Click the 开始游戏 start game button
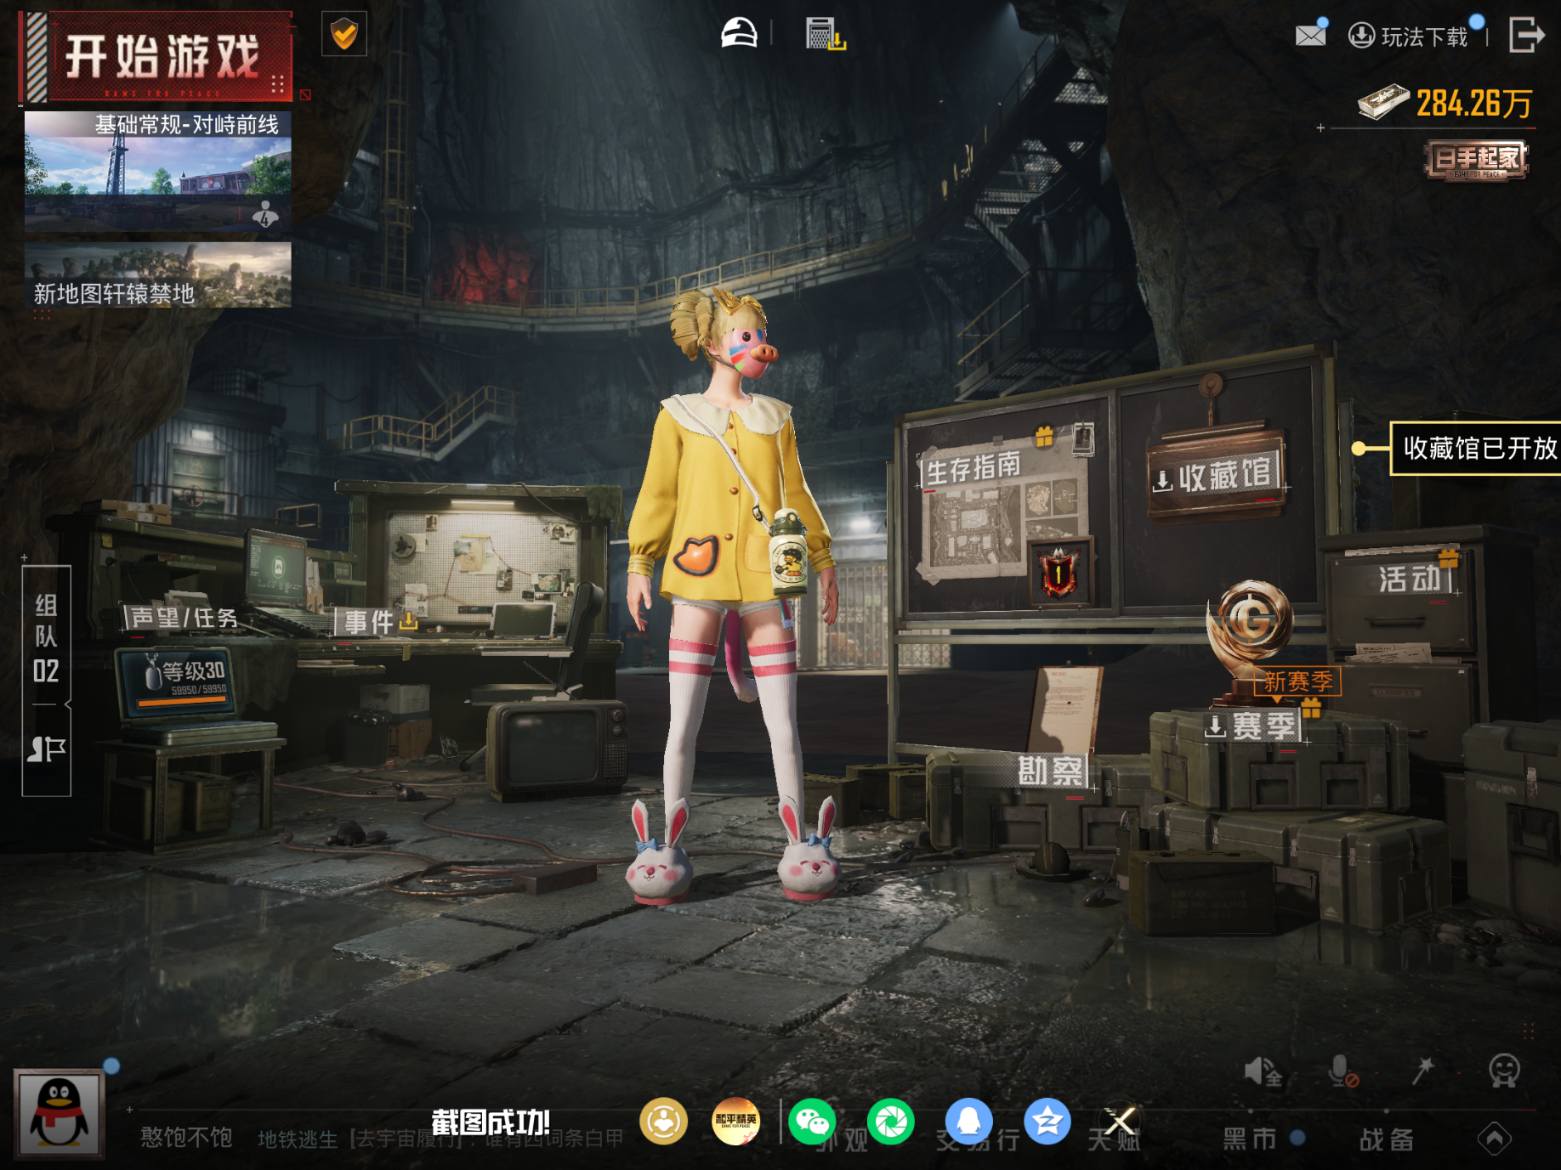This screenshot has height=1170, width=1561. point(160,57)
